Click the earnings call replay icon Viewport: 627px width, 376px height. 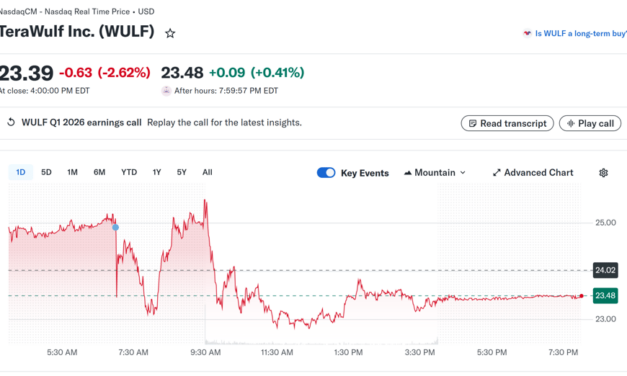11,122
